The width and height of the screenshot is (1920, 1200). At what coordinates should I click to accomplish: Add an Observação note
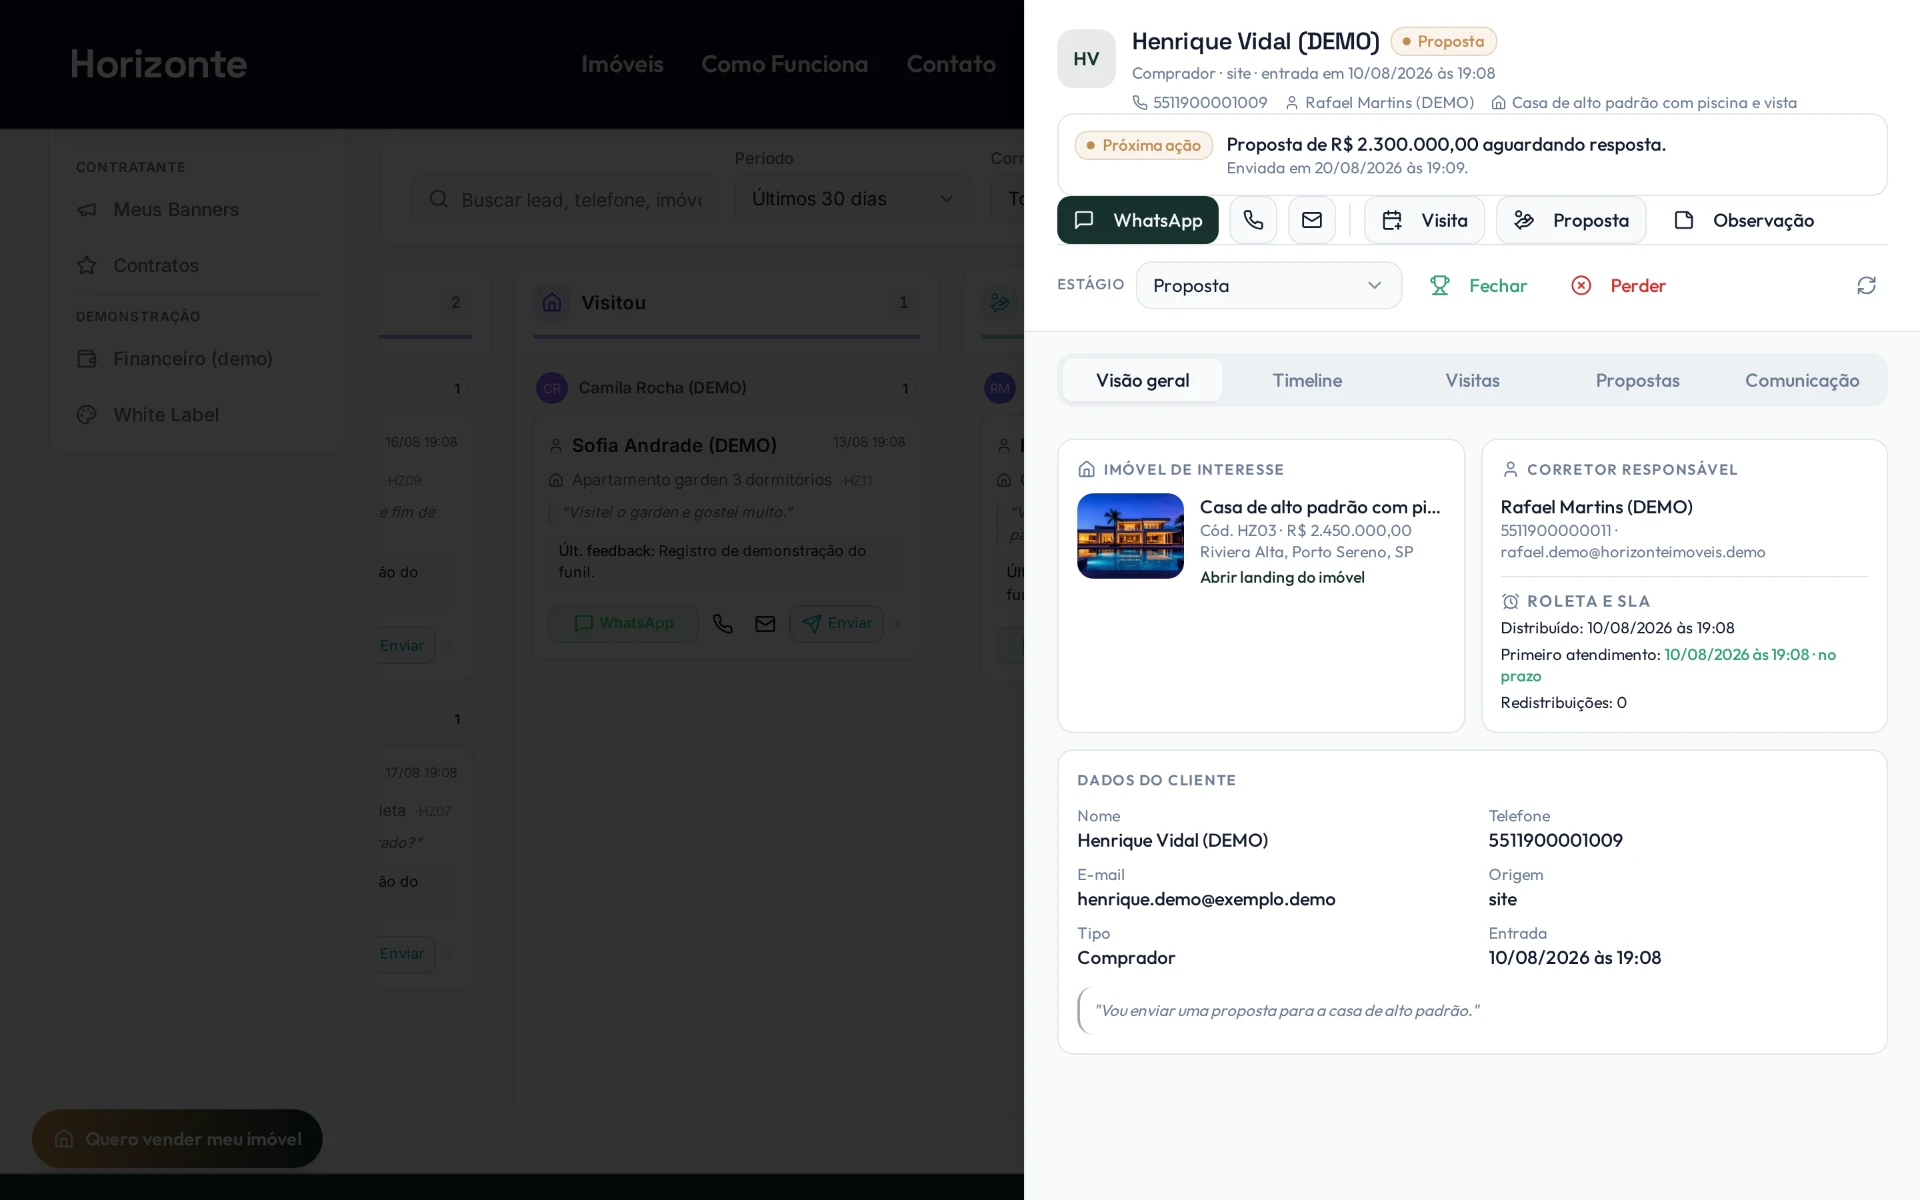pyautogui.click(x=1744, y=220)
